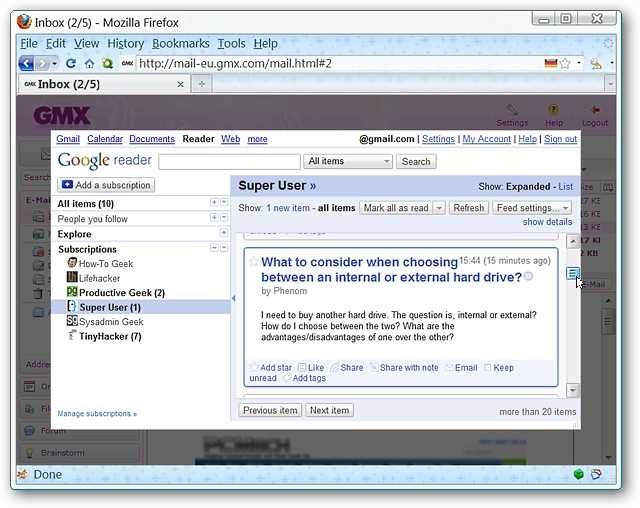Click the show details link

(547, 222)
